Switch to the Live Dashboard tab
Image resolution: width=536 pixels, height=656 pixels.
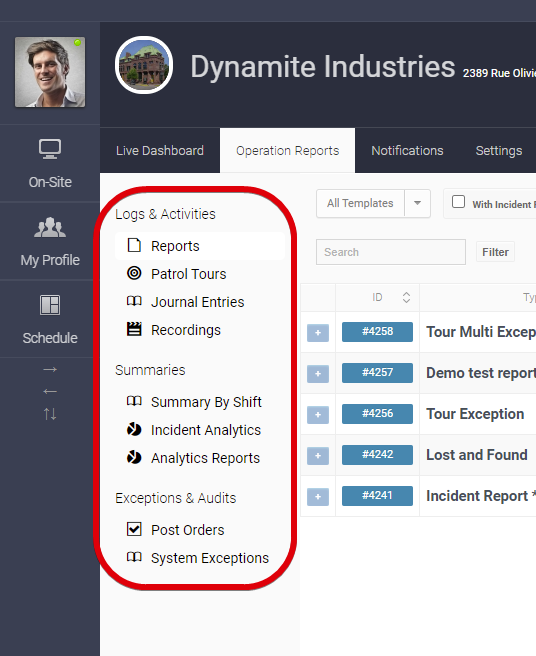(160, 151)
